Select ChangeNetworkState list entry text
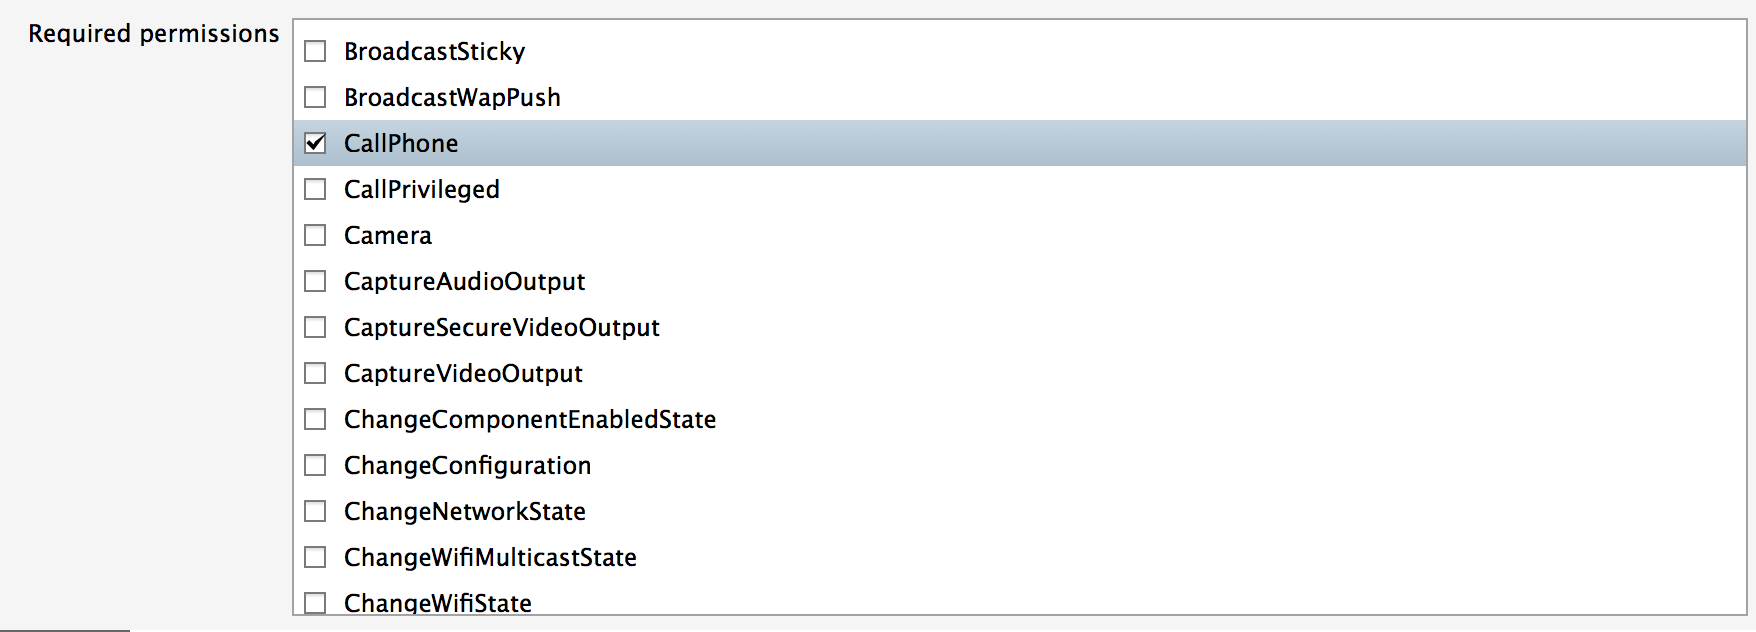The width and height of the screenshot is (1756, 632). pyautogui.click(x=464, y=511)
